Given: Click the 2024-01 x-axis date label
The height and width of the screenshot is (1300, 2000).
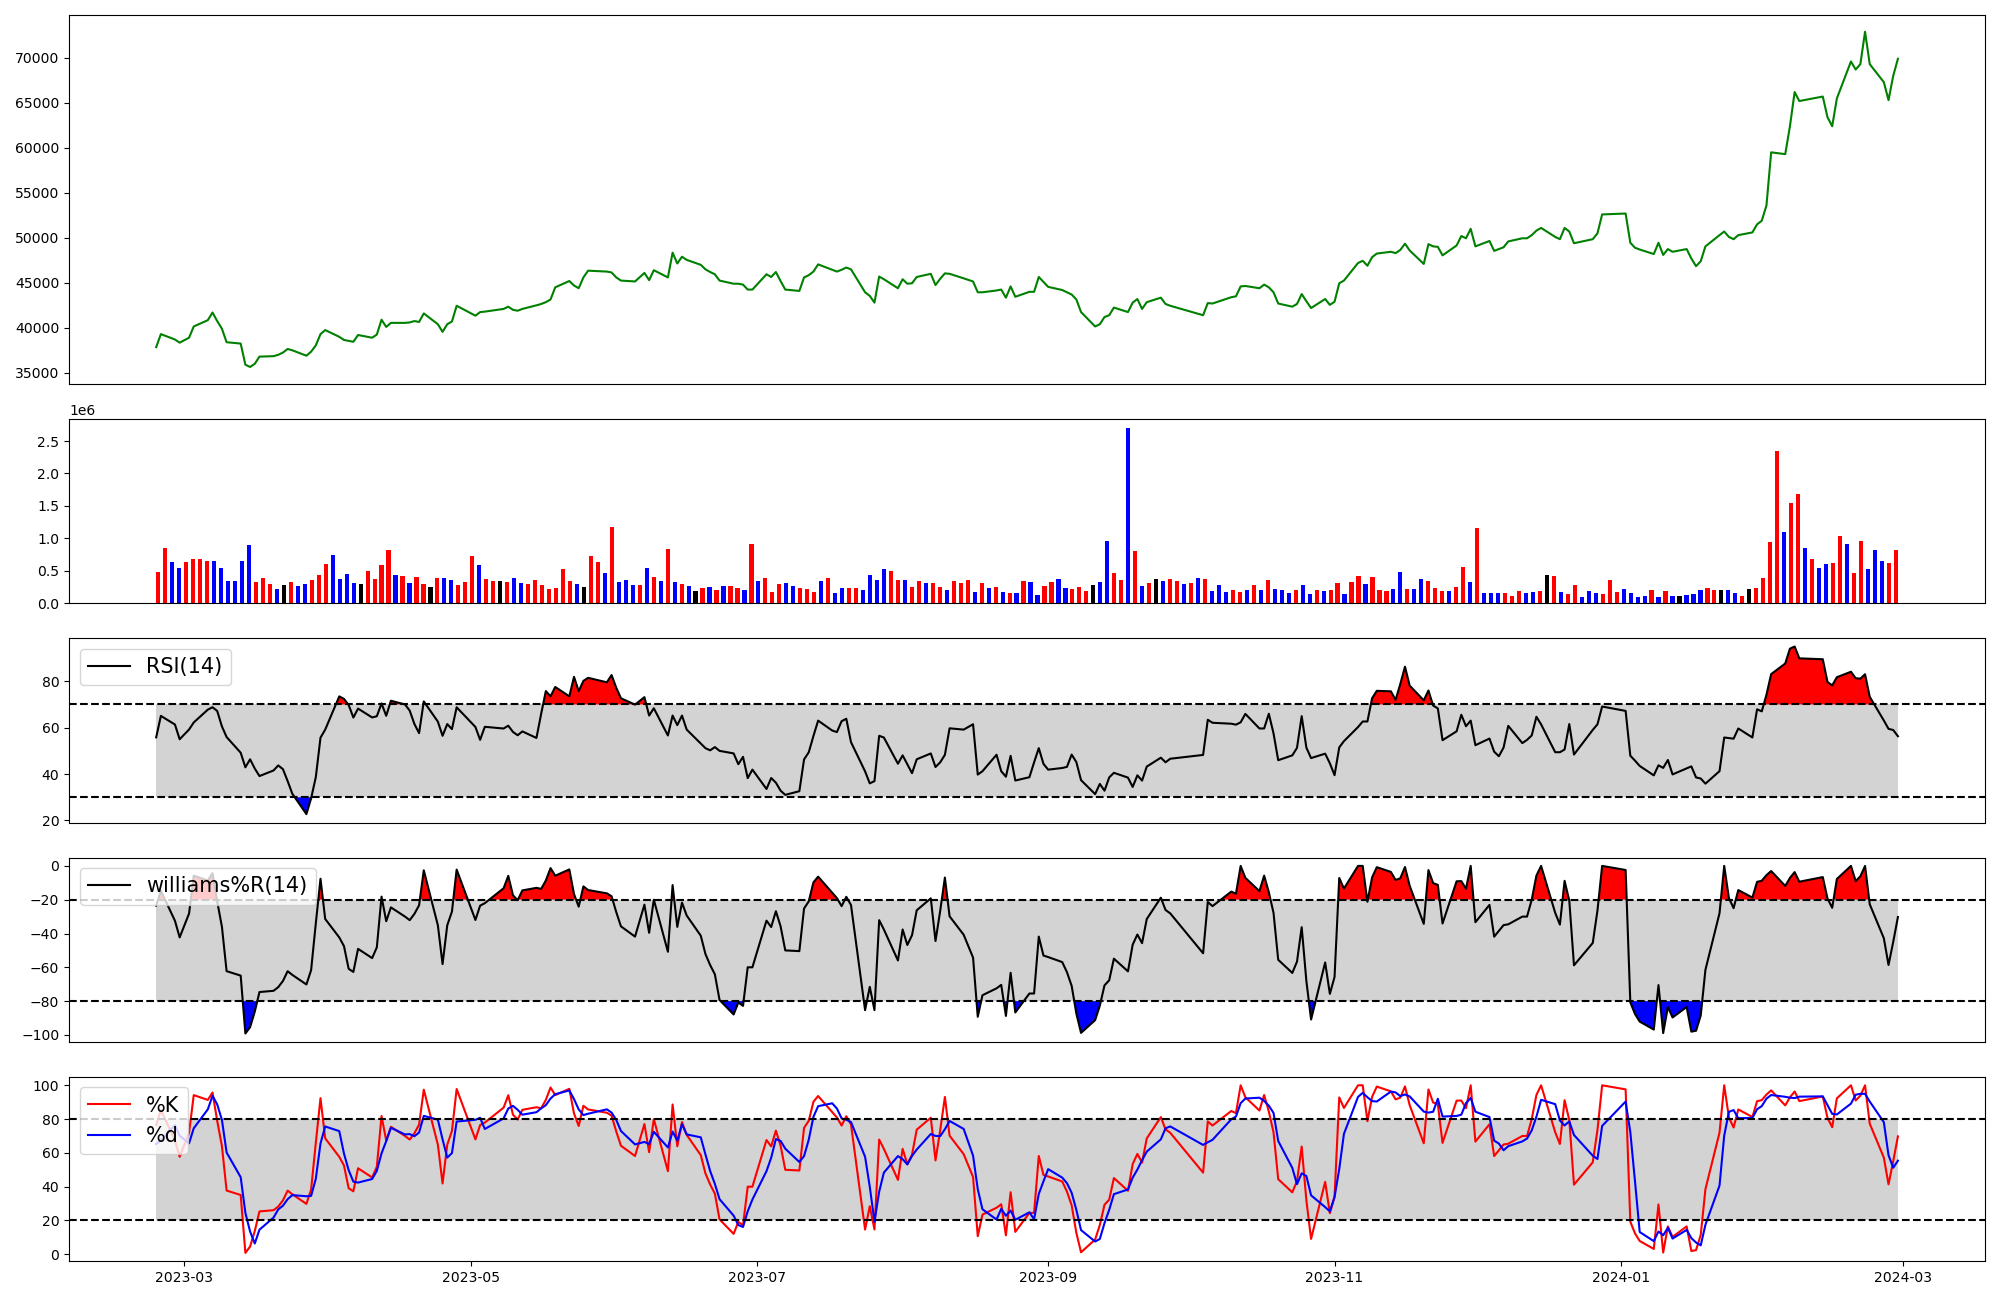Looking at the screenshot, I should click(x=1621, y=1277).
